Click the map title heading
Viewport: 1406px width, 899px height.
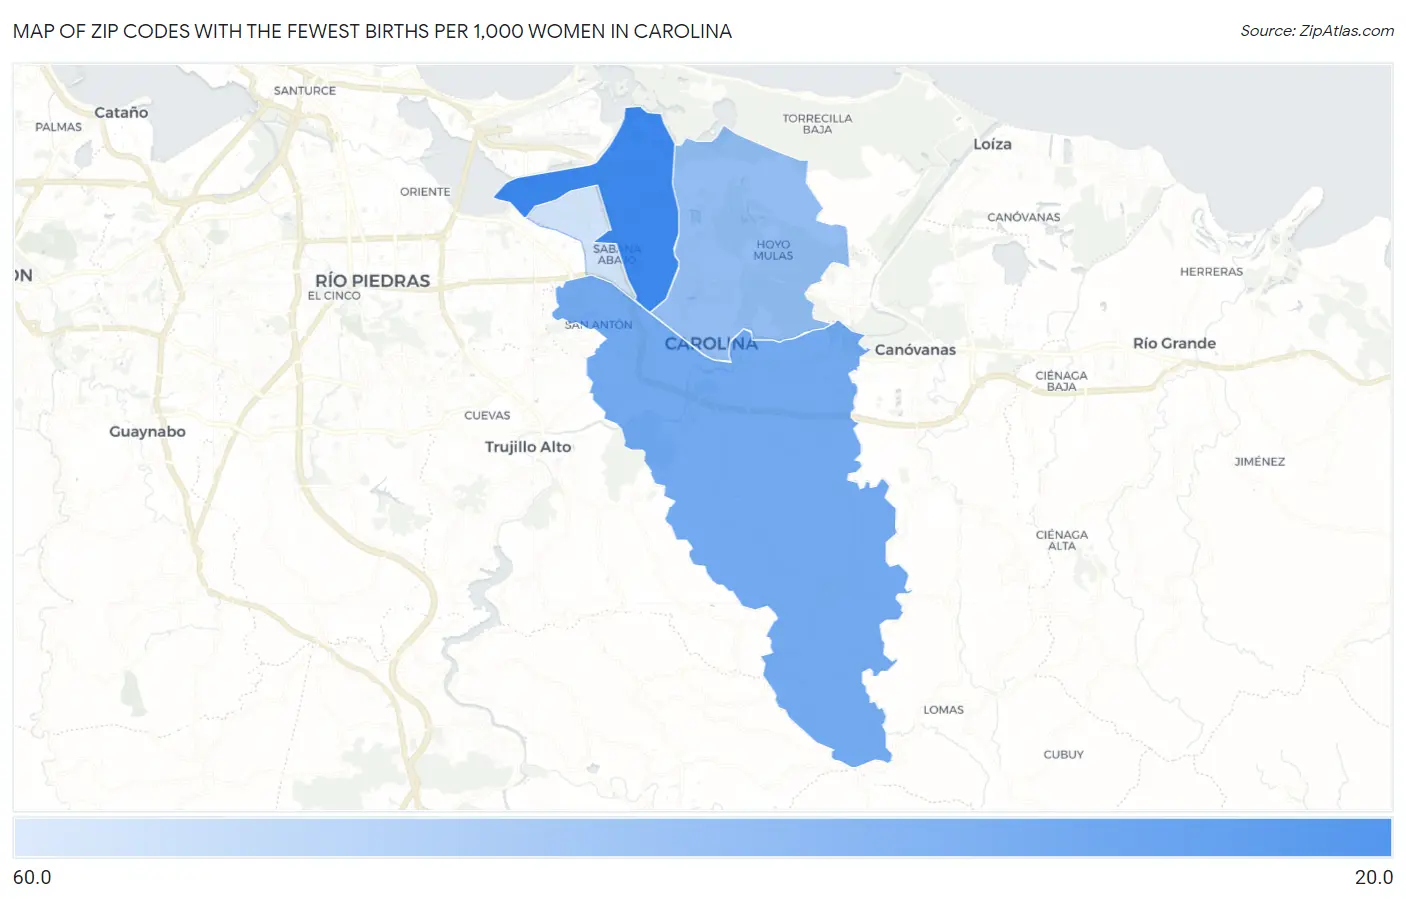click(372, 31)
